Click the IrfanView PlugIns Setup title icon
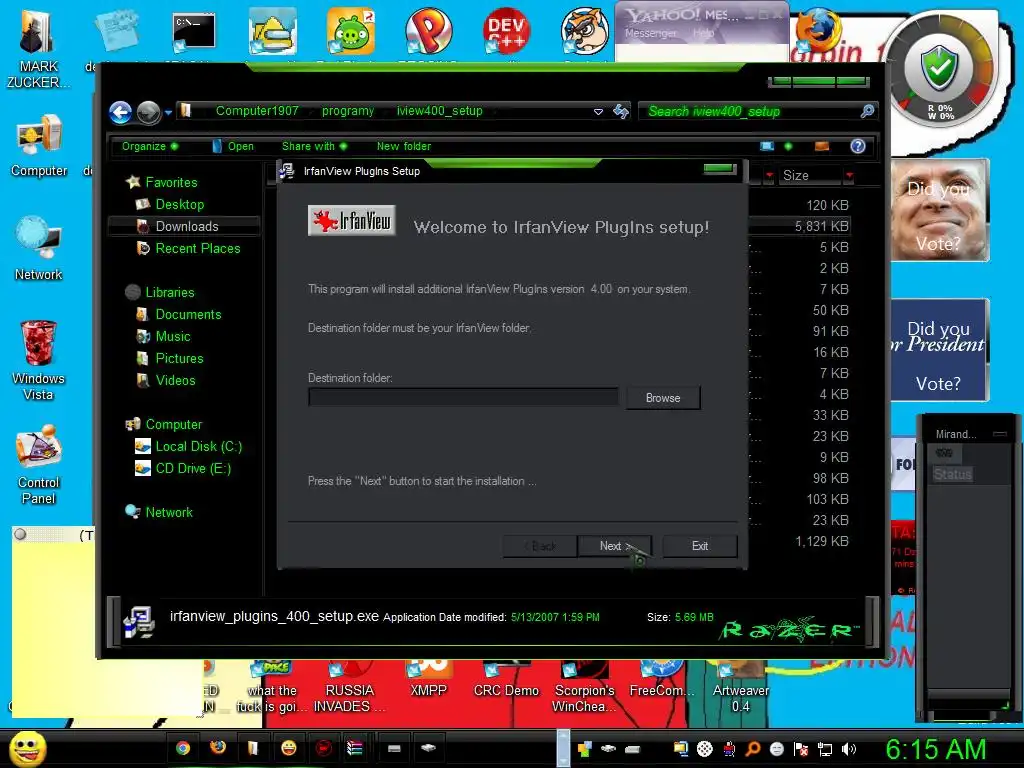 pos(287,171)
